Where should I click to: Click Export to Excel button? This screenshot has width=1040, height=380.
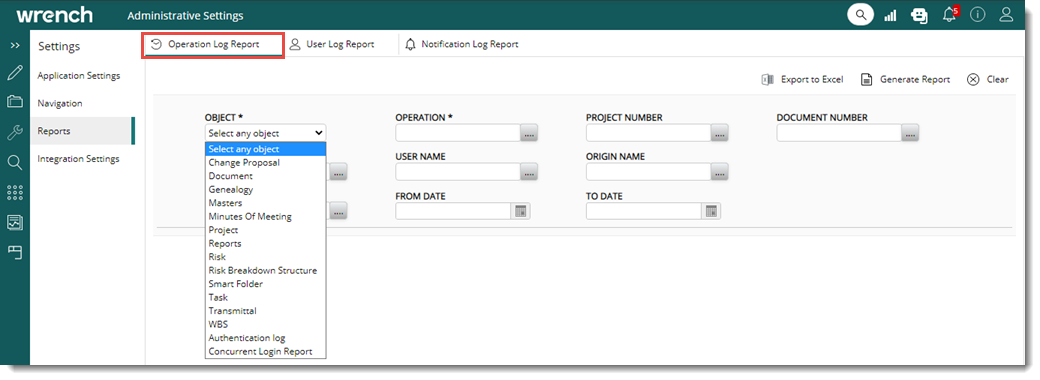click(x=803, y=80)
